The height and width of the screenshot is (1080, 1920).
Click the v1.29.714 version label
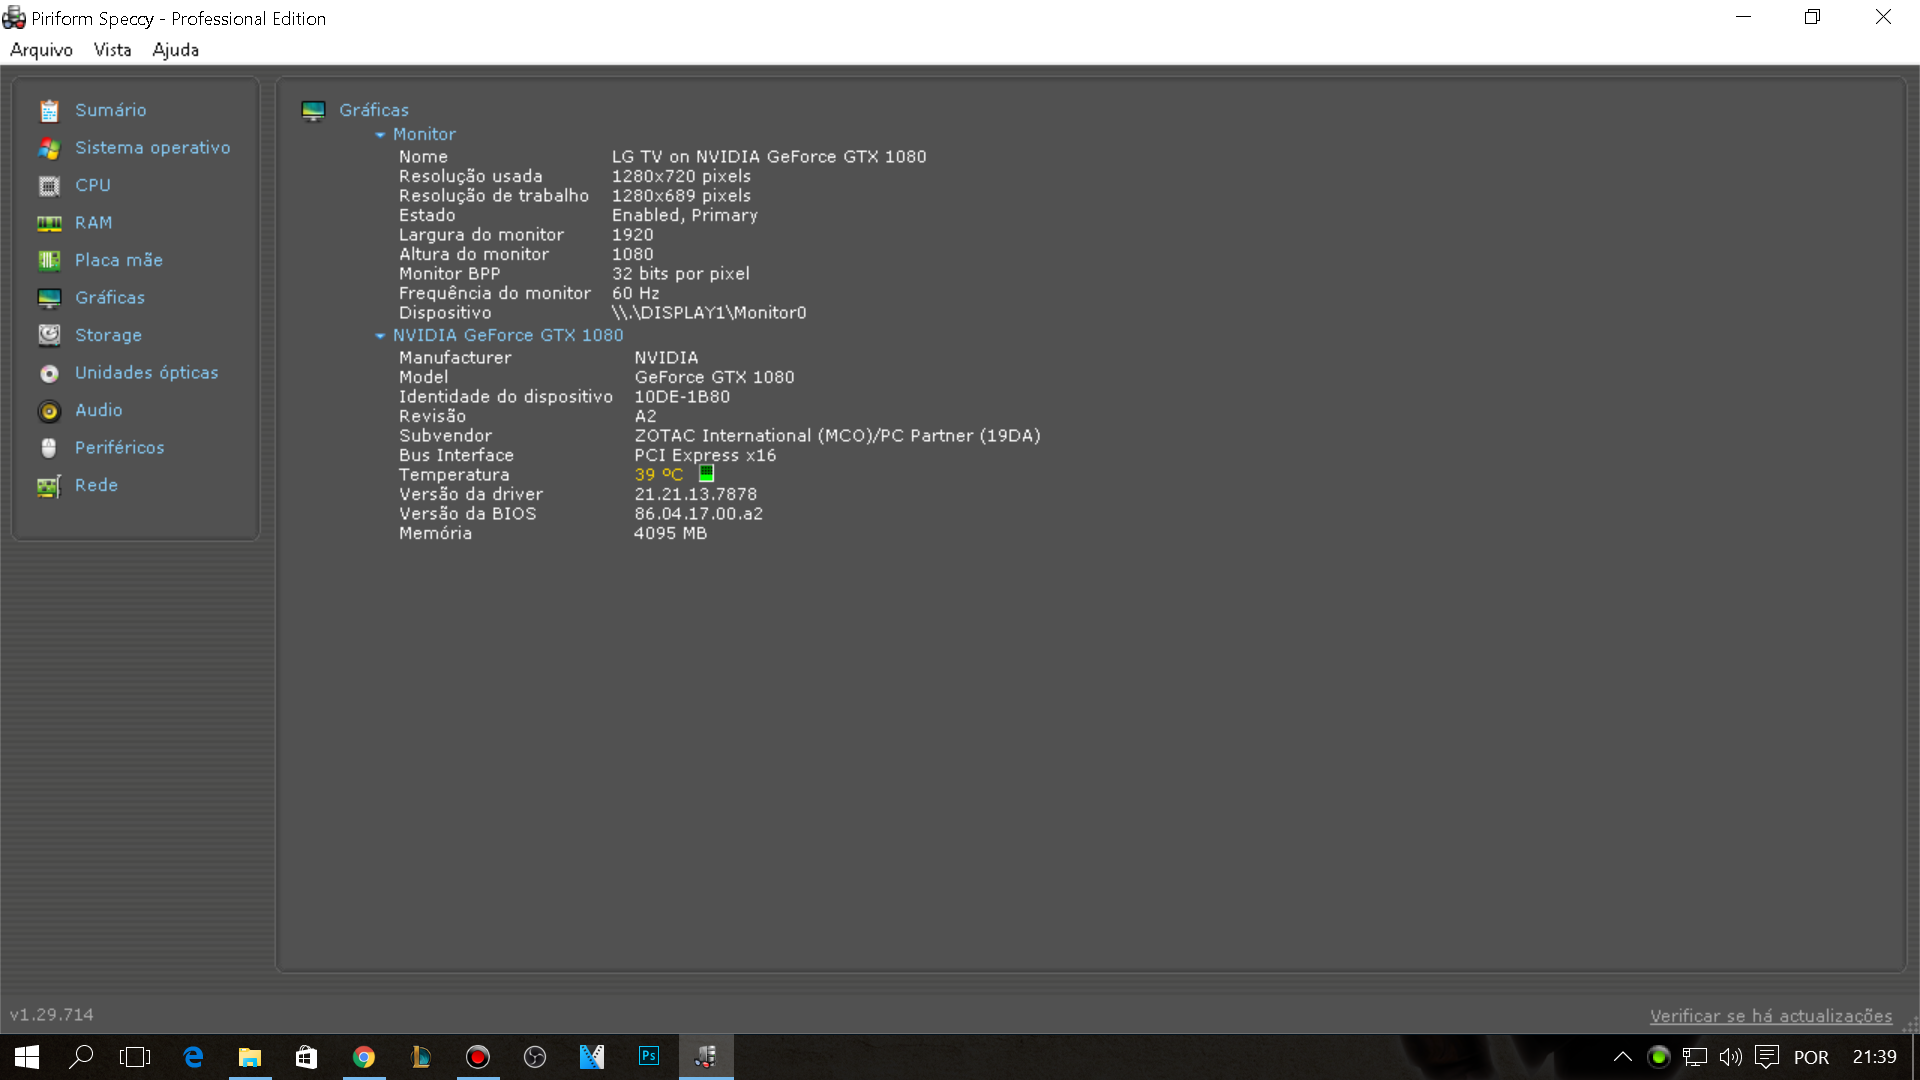(52, 1015)
